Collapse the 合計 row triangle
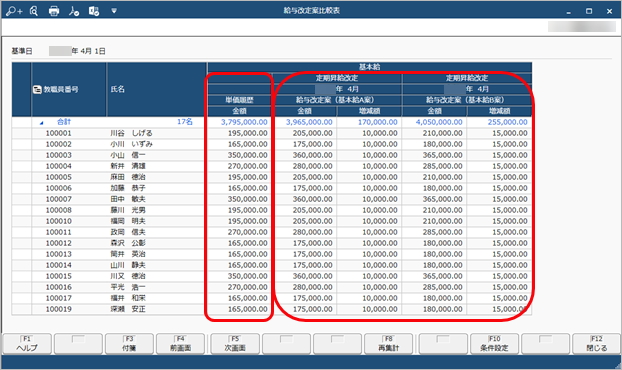 (41, 123)
